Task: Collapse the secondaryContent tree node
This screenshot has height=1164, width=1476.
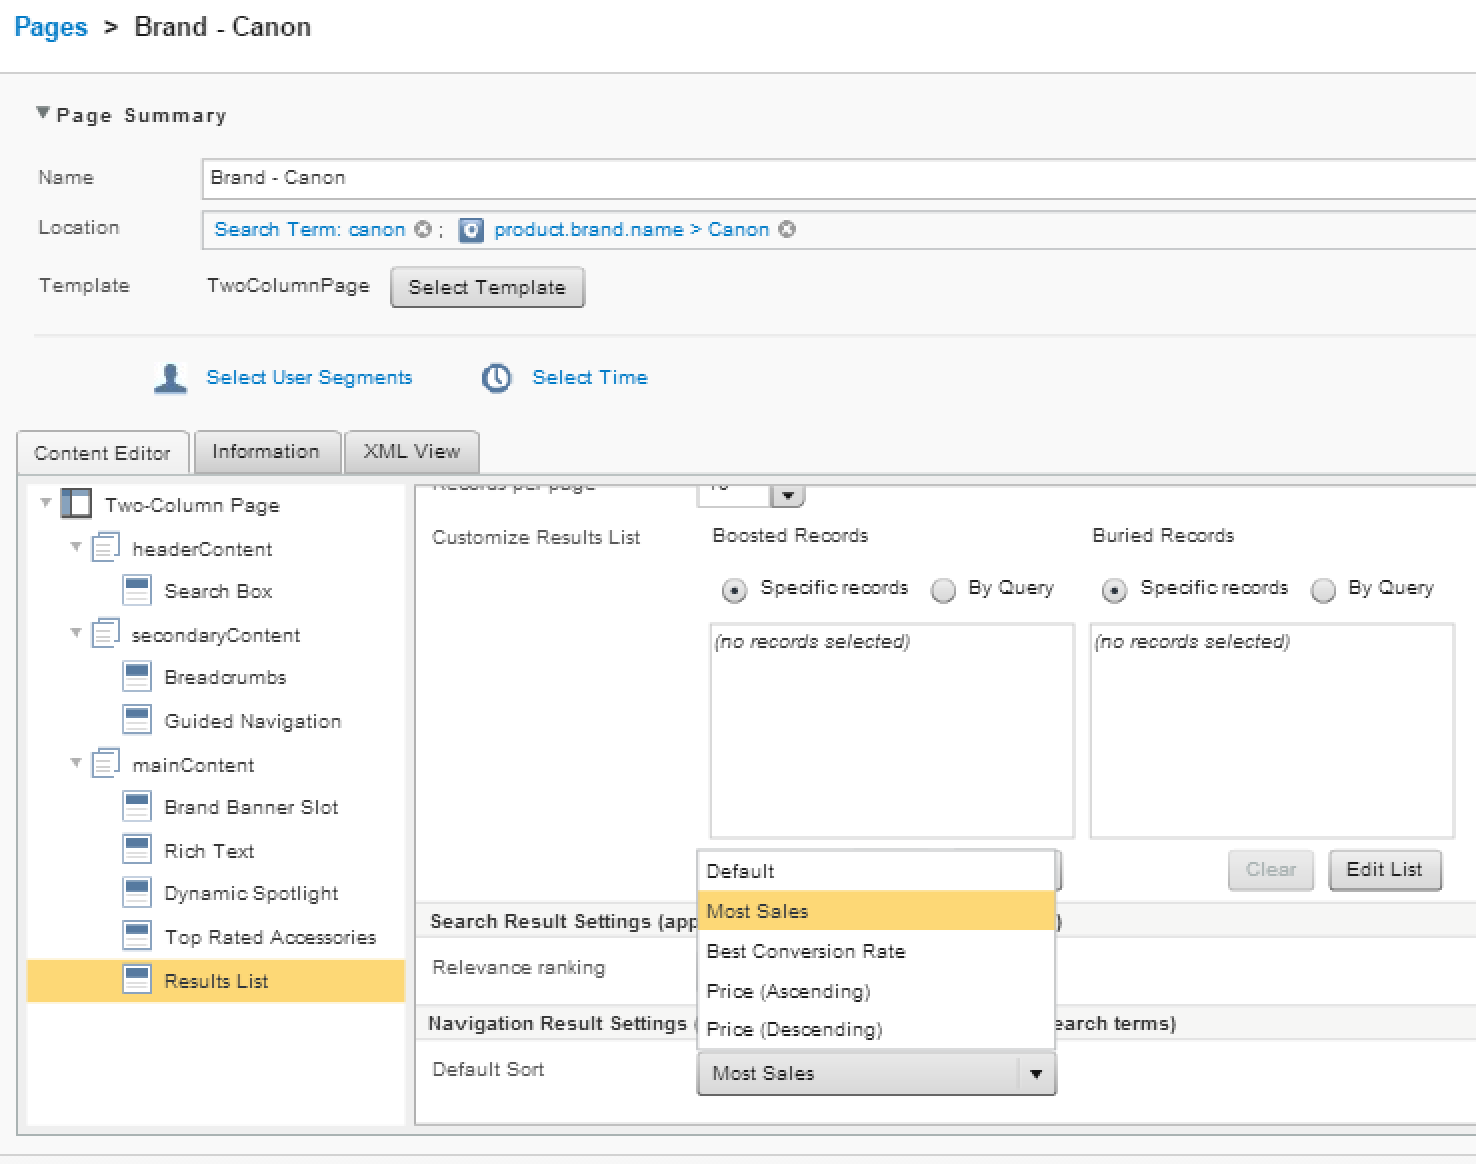Action: [76, 633]
